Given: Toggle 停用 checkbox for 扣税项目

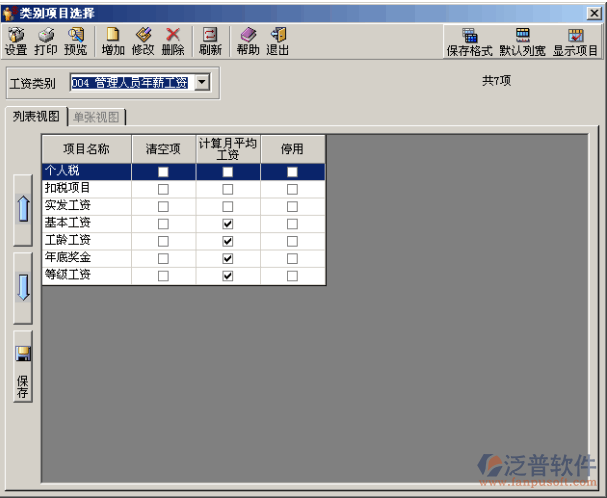Looking at the screenshot, I should pyautogui.click(x=292, y=189).
